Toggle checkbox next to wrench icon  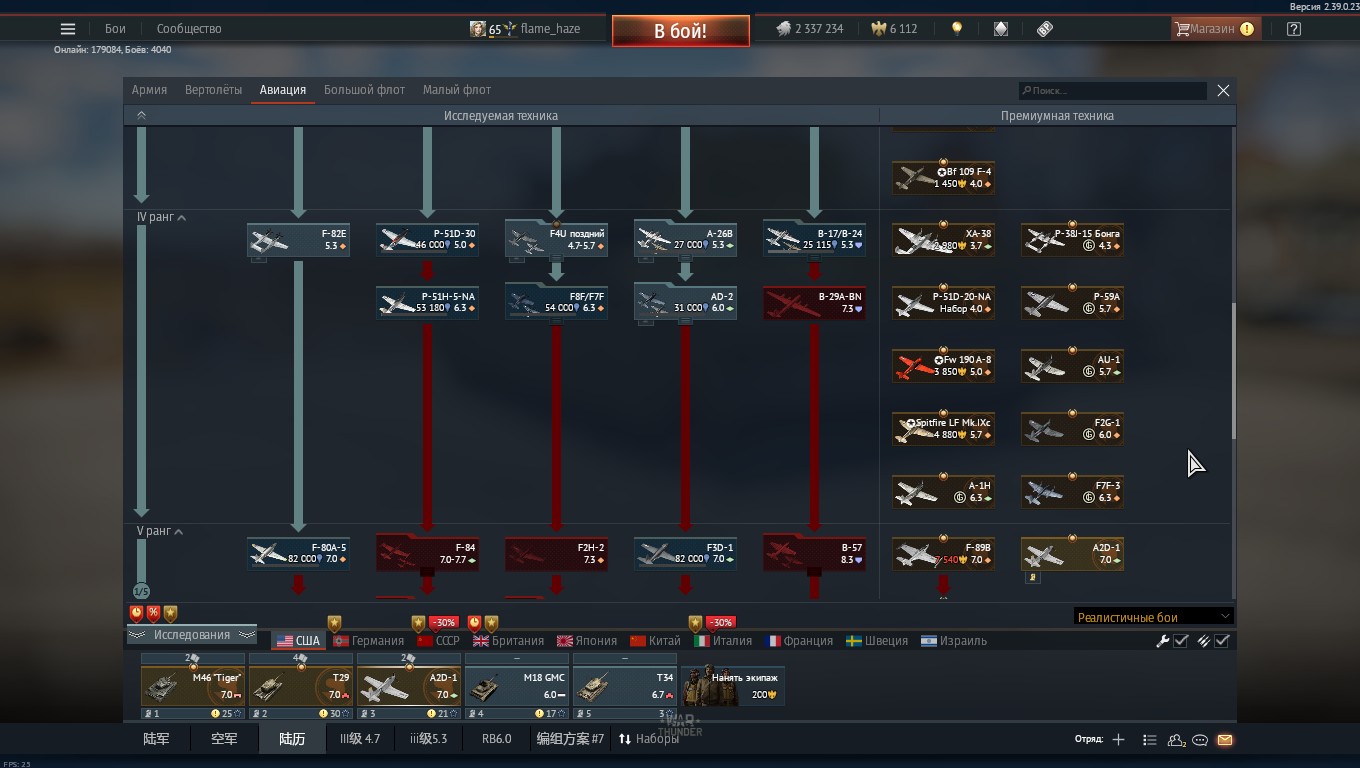pos(1181,641)
